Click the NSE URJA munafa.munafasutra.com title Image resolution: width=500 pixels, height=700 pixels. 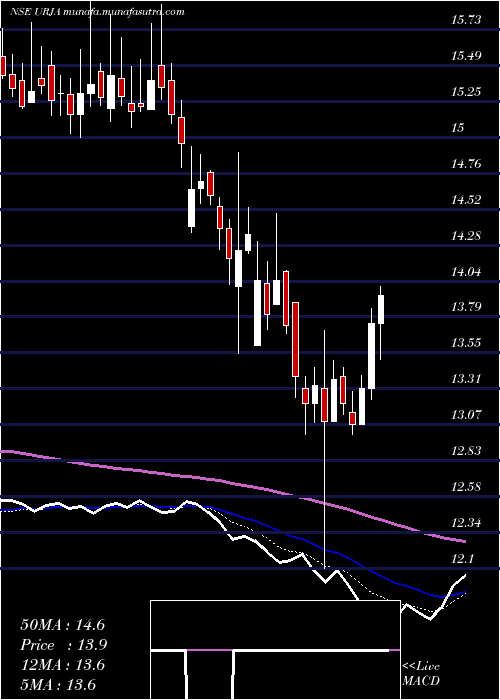tap(97, 12)
